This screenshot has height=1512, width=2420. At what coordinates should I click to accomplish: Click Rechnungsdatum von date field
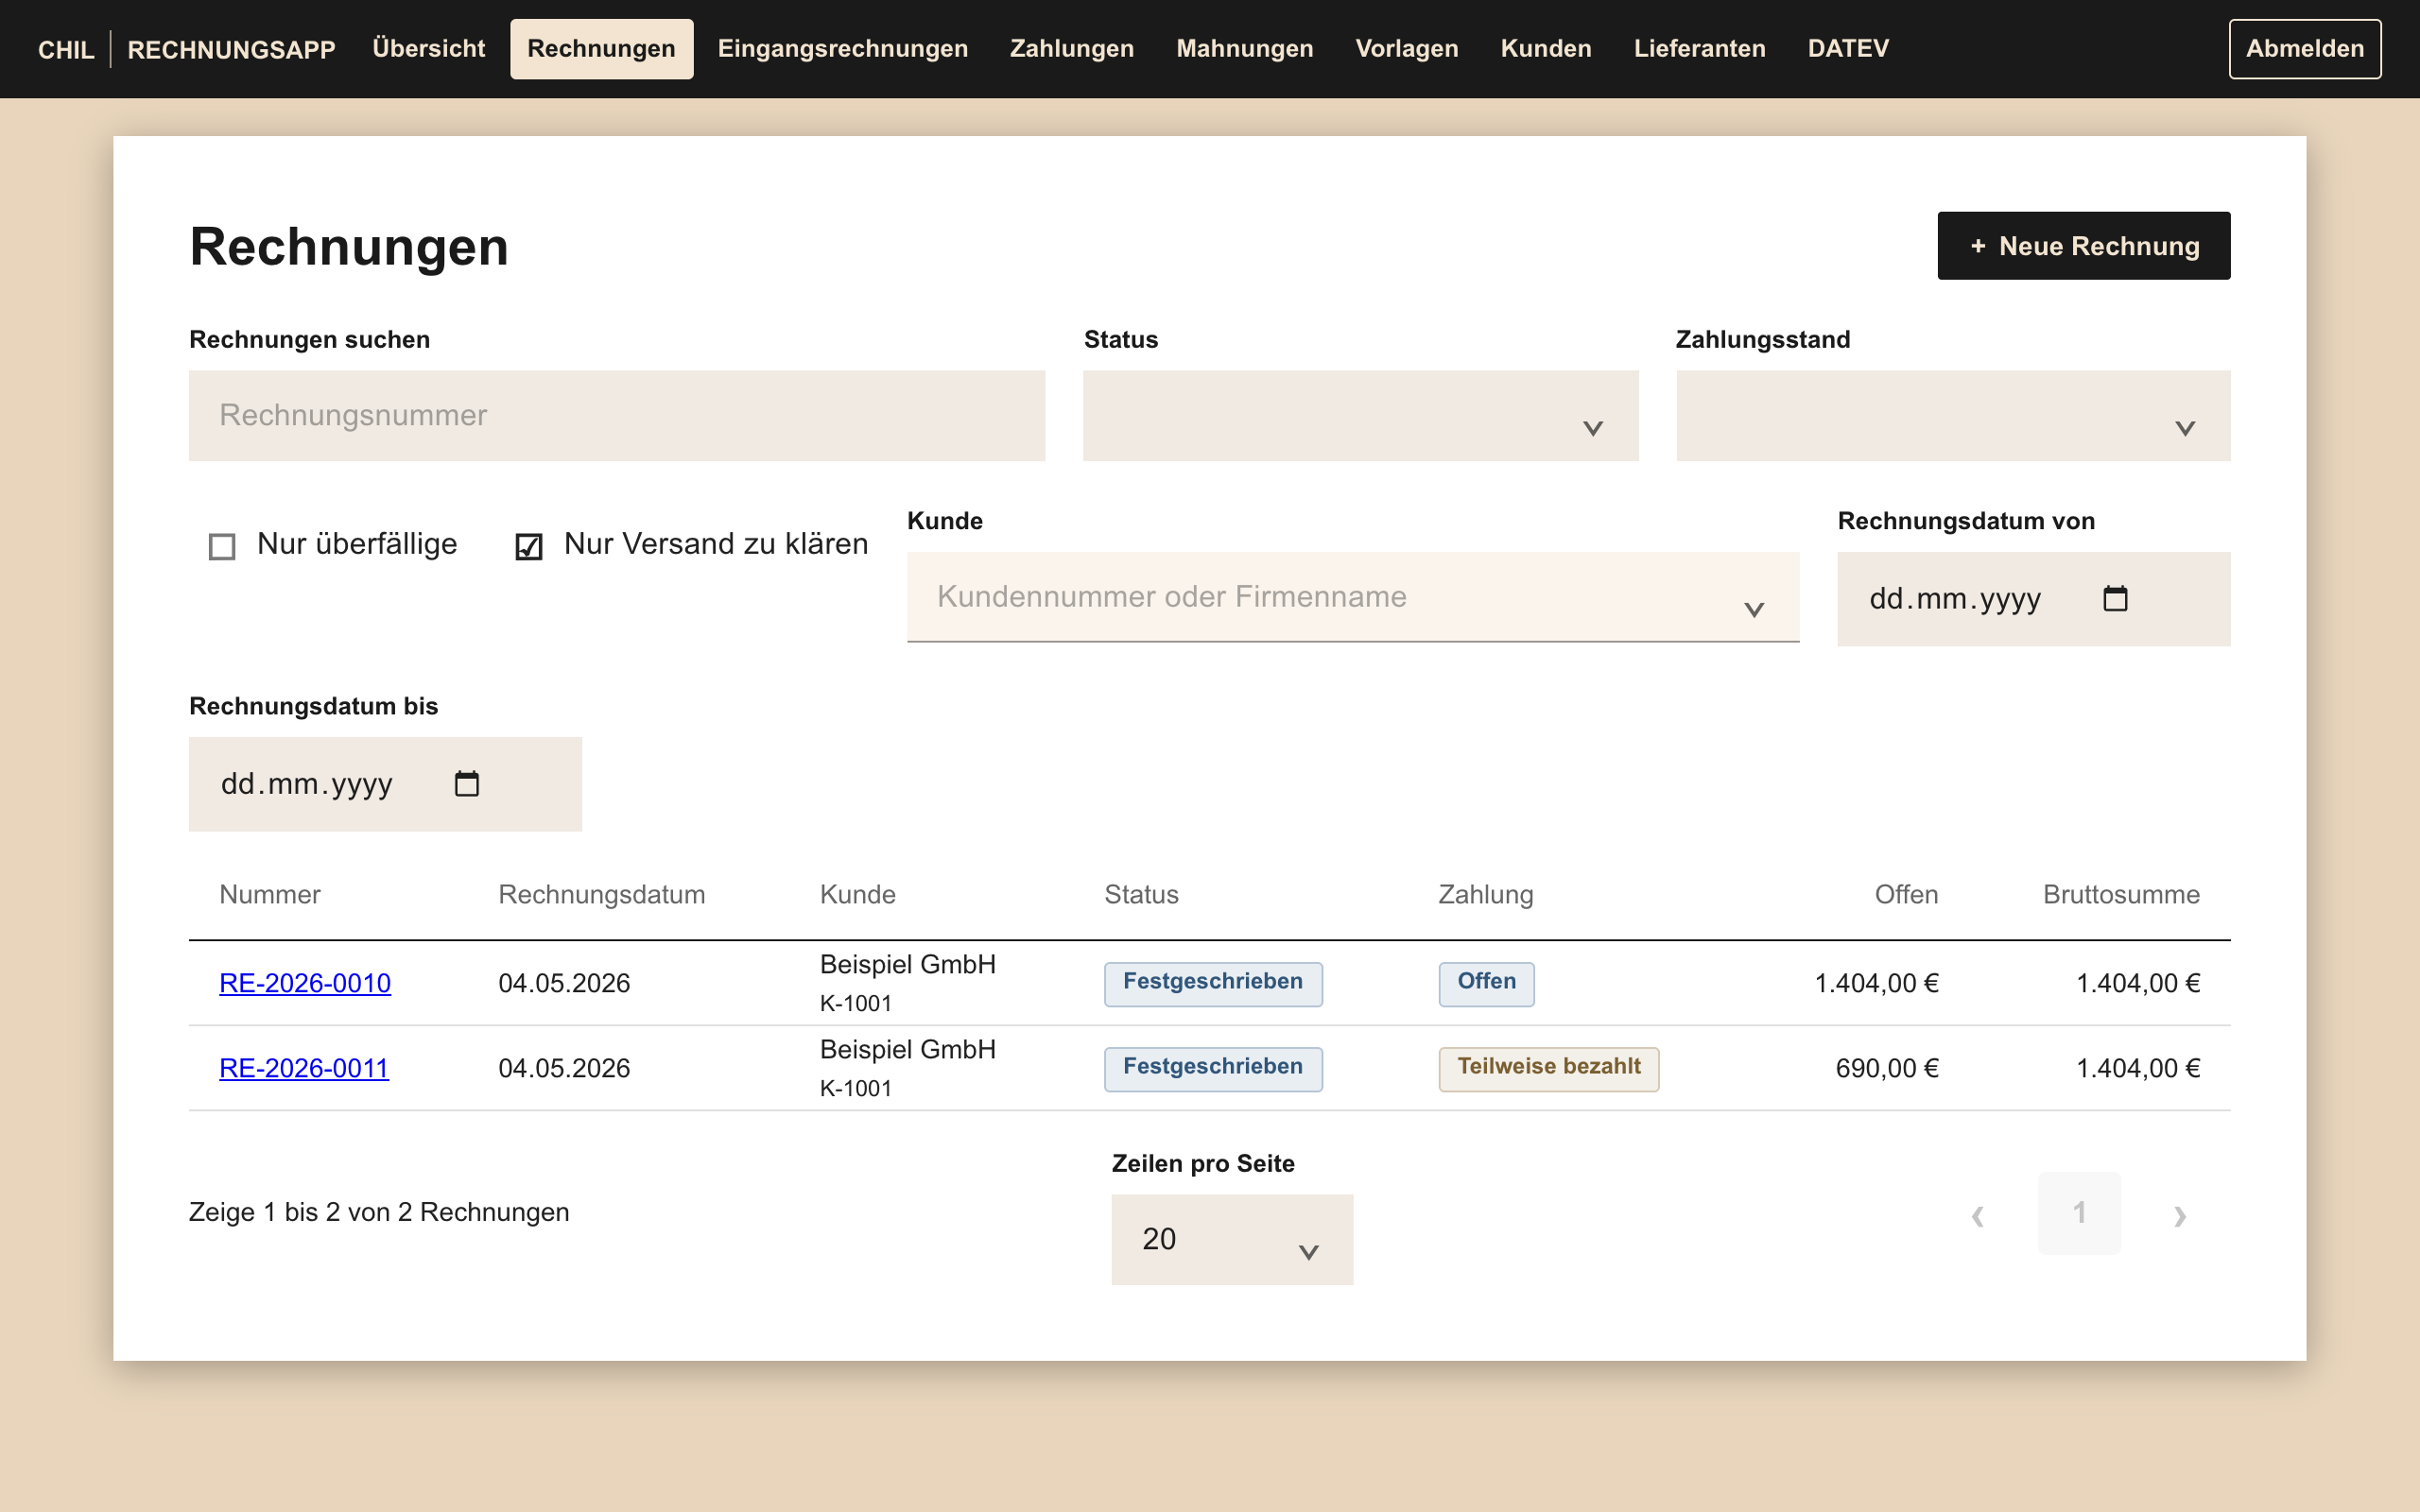coord(2033,598)
